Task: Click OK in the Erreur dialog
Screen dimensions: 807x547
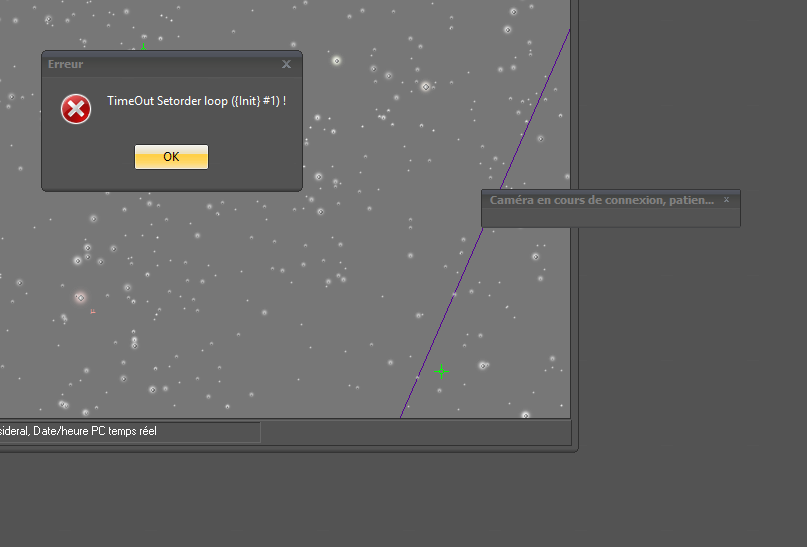Action: 171,157
